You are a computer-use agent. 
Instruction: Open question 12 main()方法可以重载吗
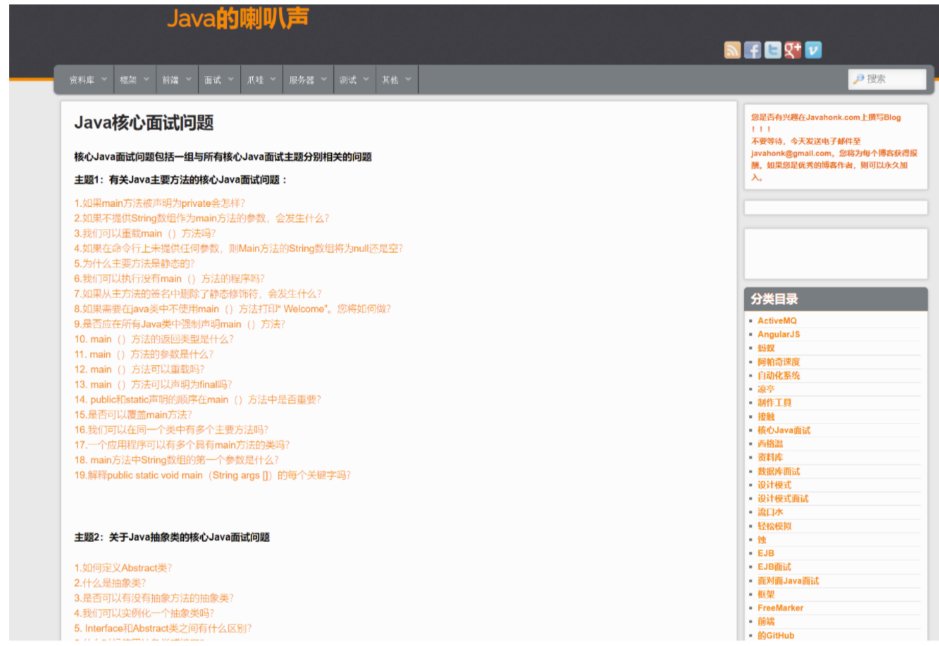[x=139, y=369]
